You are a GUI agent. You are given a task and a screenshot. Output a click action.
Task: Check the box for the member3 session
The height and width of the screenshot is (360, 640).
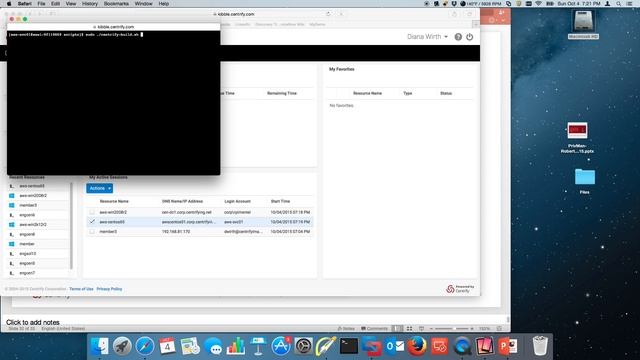coord(92,231)
